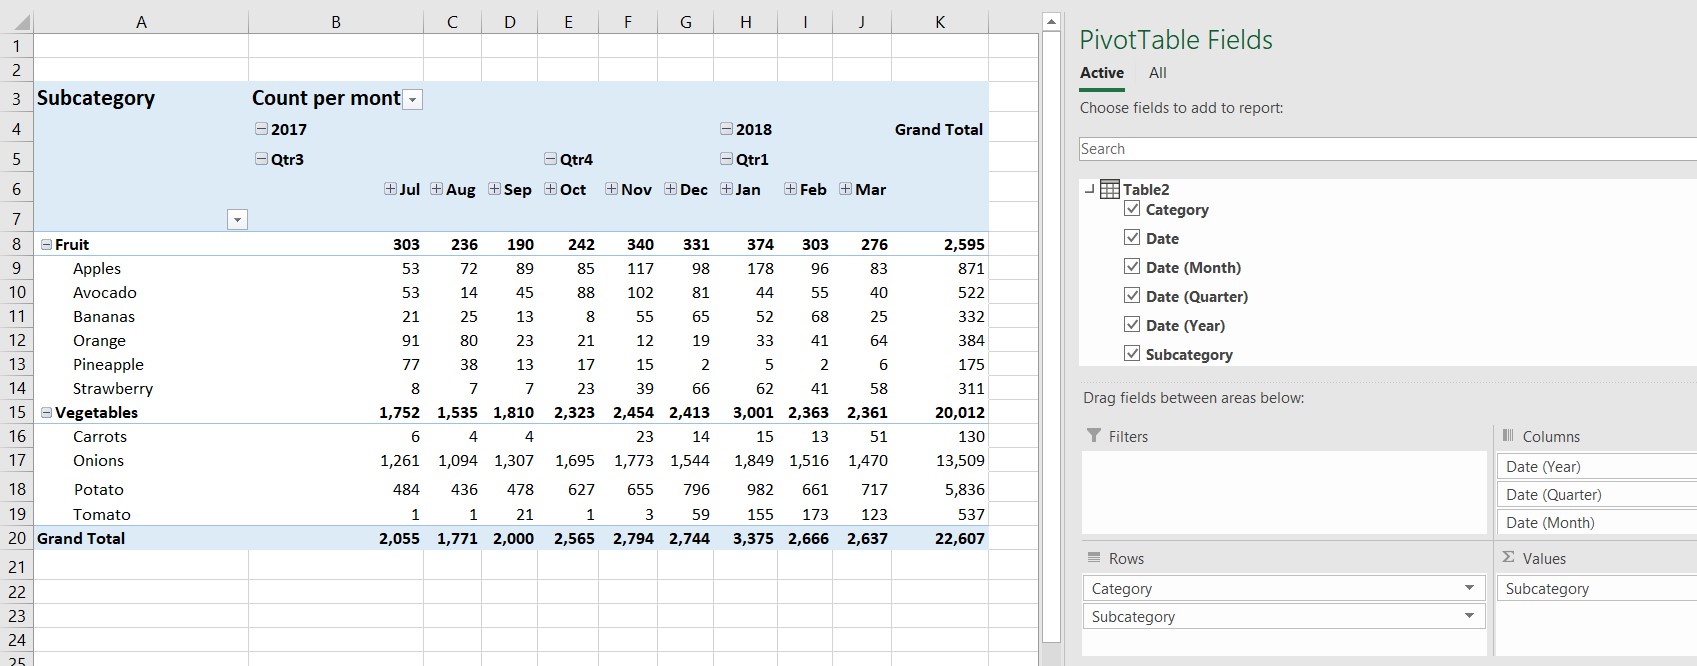Uncheck the Category field checkbox
1697x666 pixels.
tap(1132, 209)
